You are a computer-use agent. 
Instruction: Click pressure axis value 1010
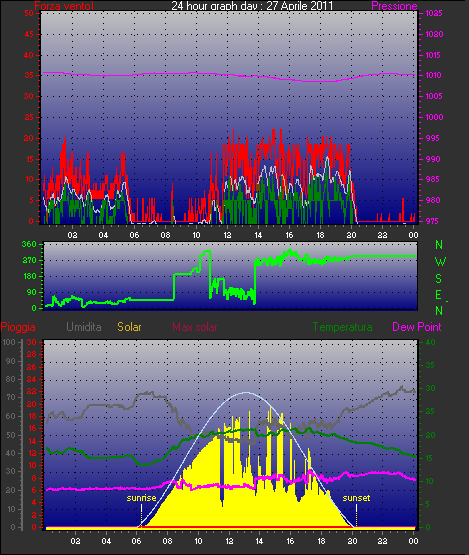(x=434, y=75)
